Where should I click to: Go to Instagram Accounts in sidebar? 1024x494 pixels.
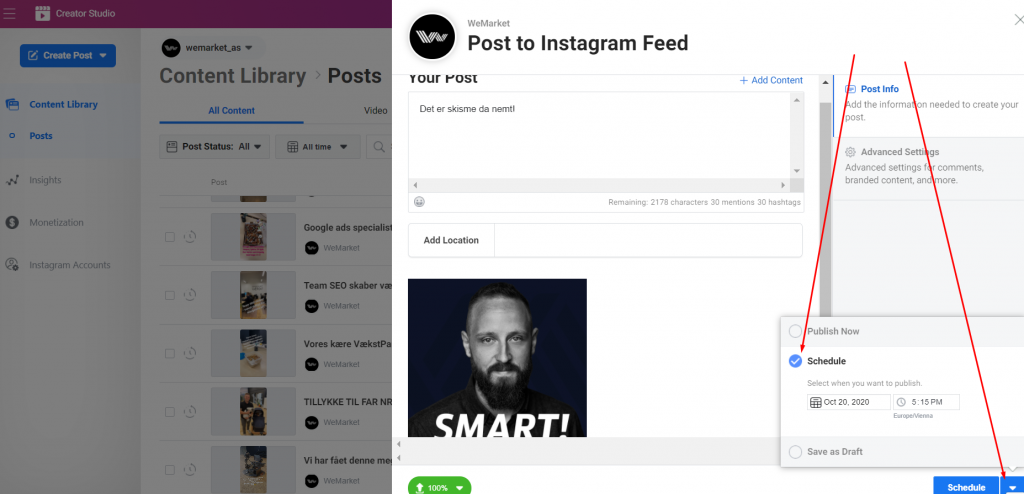tap(69, 265)
